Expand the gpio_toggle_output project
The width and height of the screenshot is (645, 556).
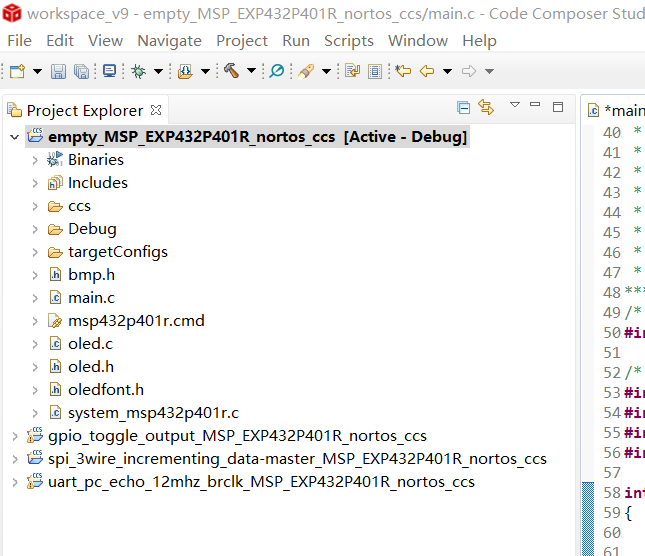[15, 436]
